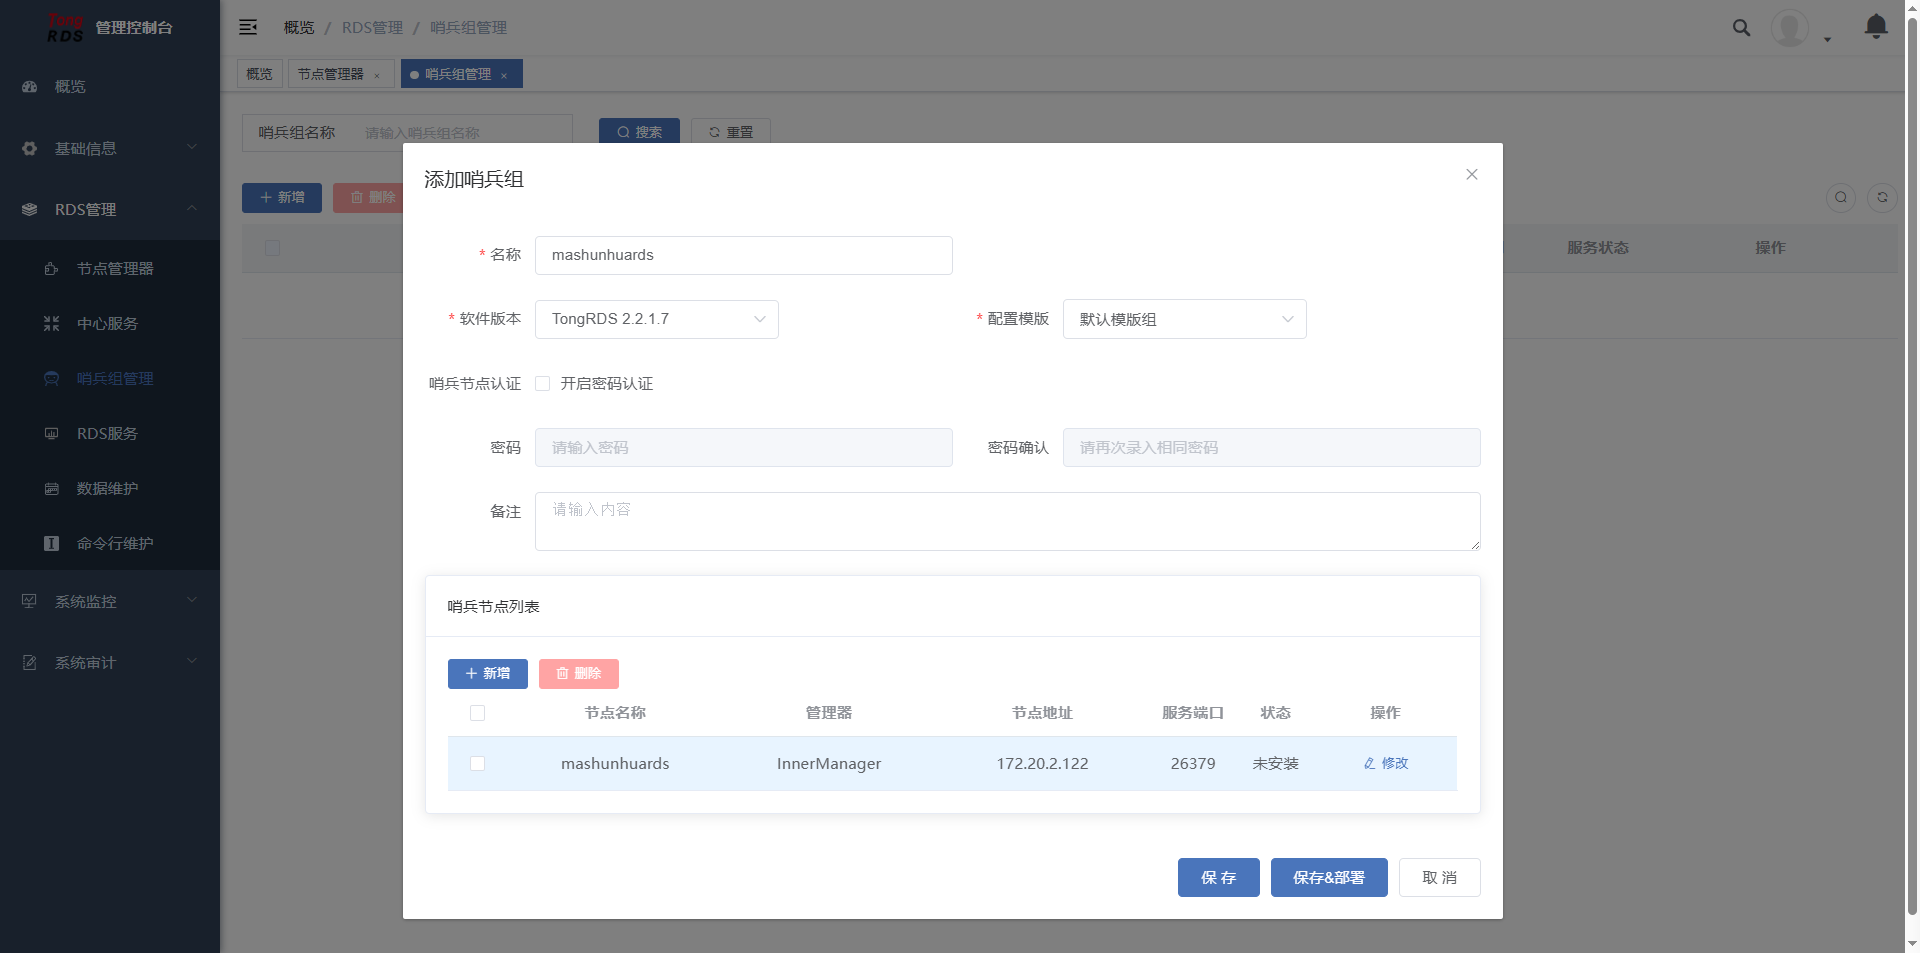Open the top-bar search icon
This screenshot has height=953, width=1920.
[1741, 28]
